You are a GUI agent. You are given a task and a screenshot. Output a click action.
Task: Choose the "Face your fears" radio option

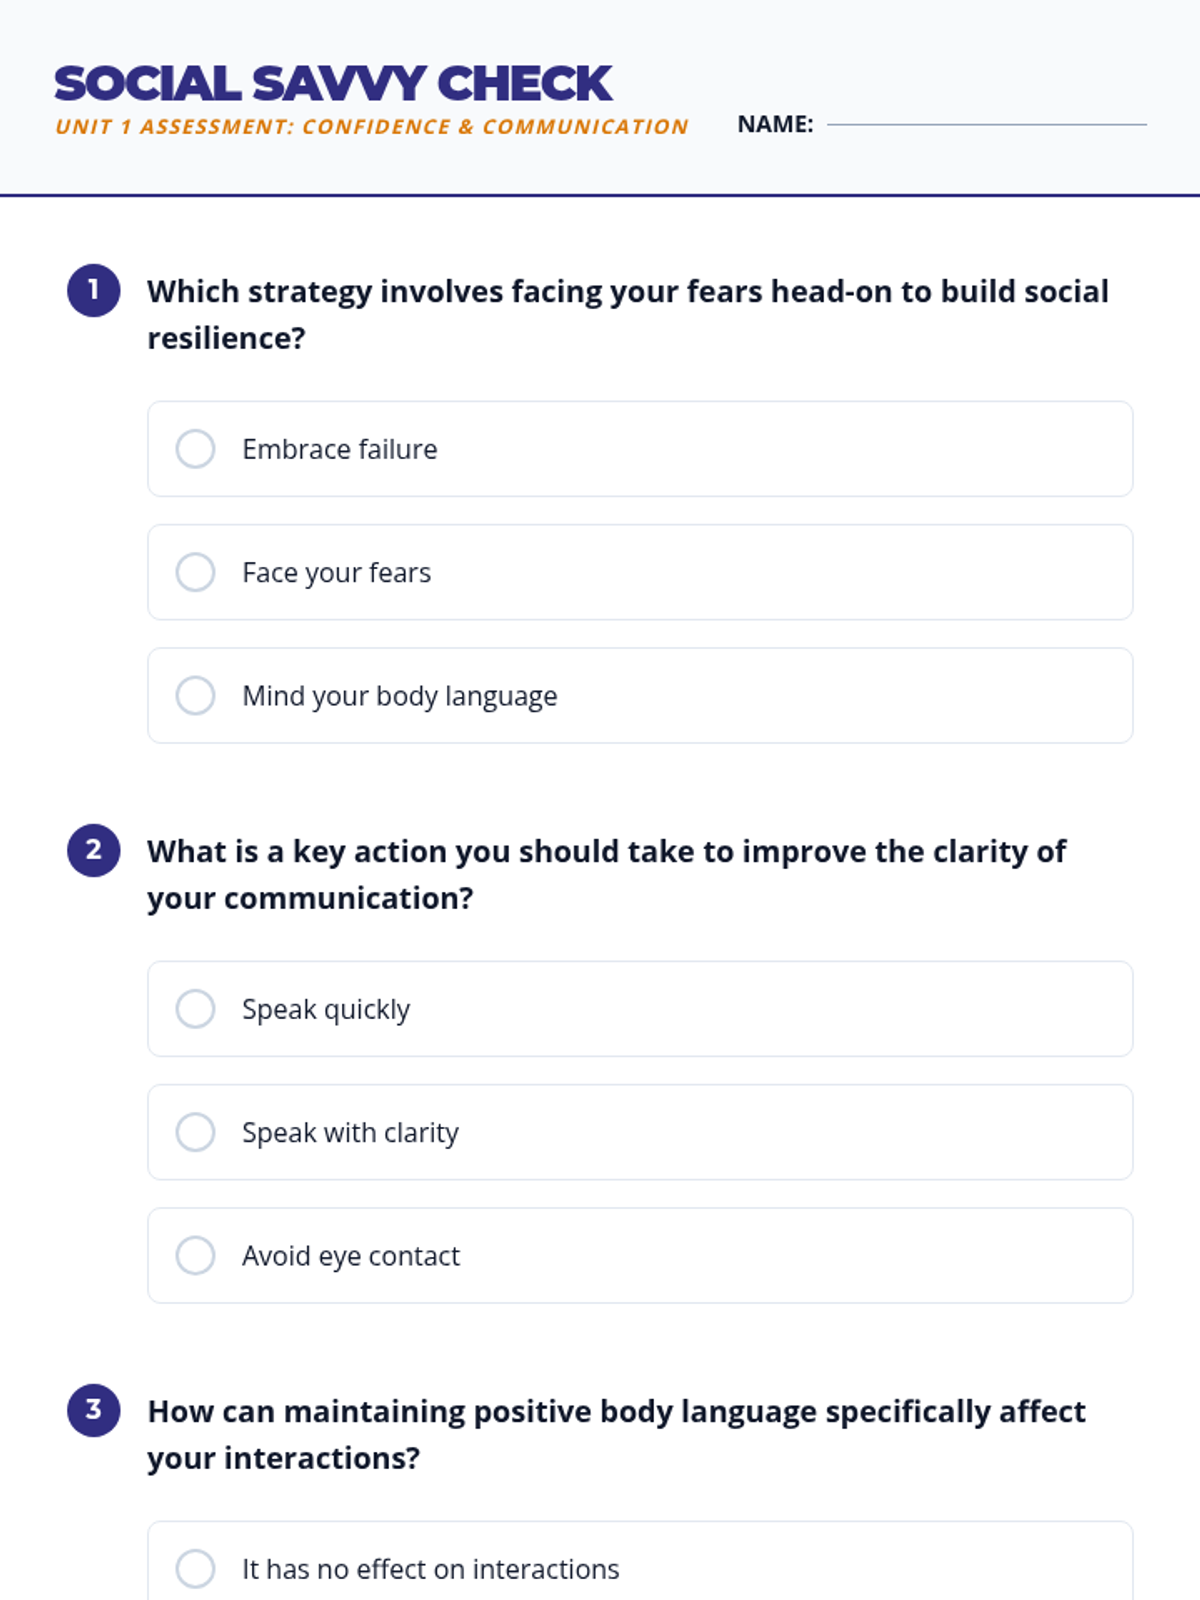196,572
